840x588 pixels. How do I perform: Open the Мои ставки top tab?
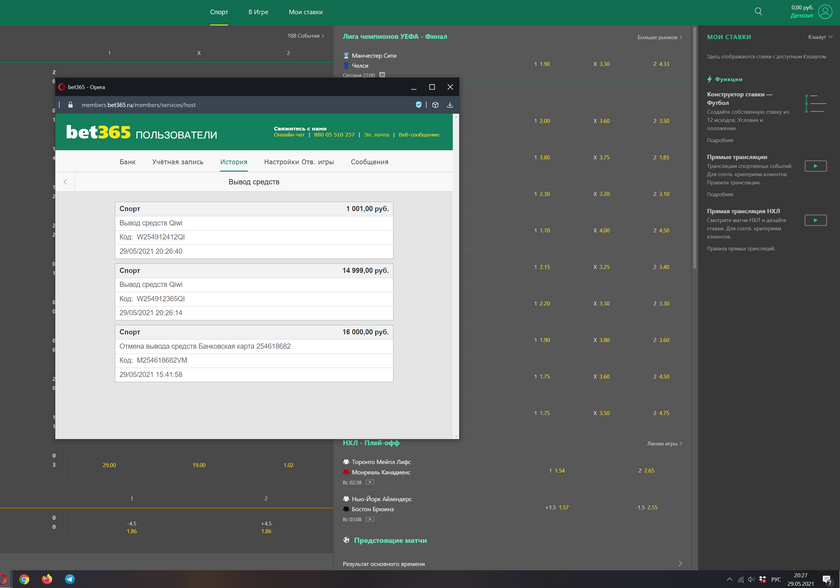[x=305, y=12]
